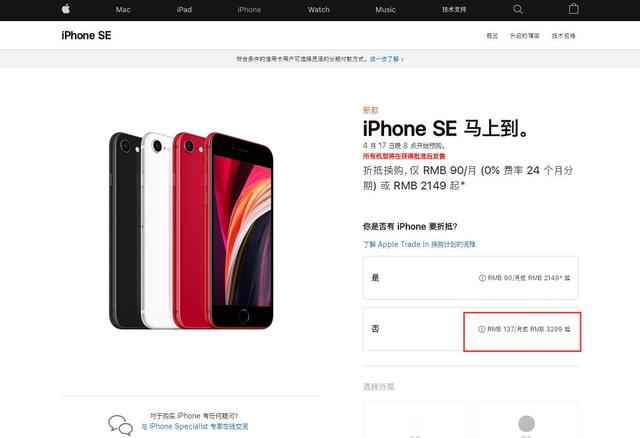
Task: Chat with iPhone Specialist 专家 link
Action: [195, 426]
